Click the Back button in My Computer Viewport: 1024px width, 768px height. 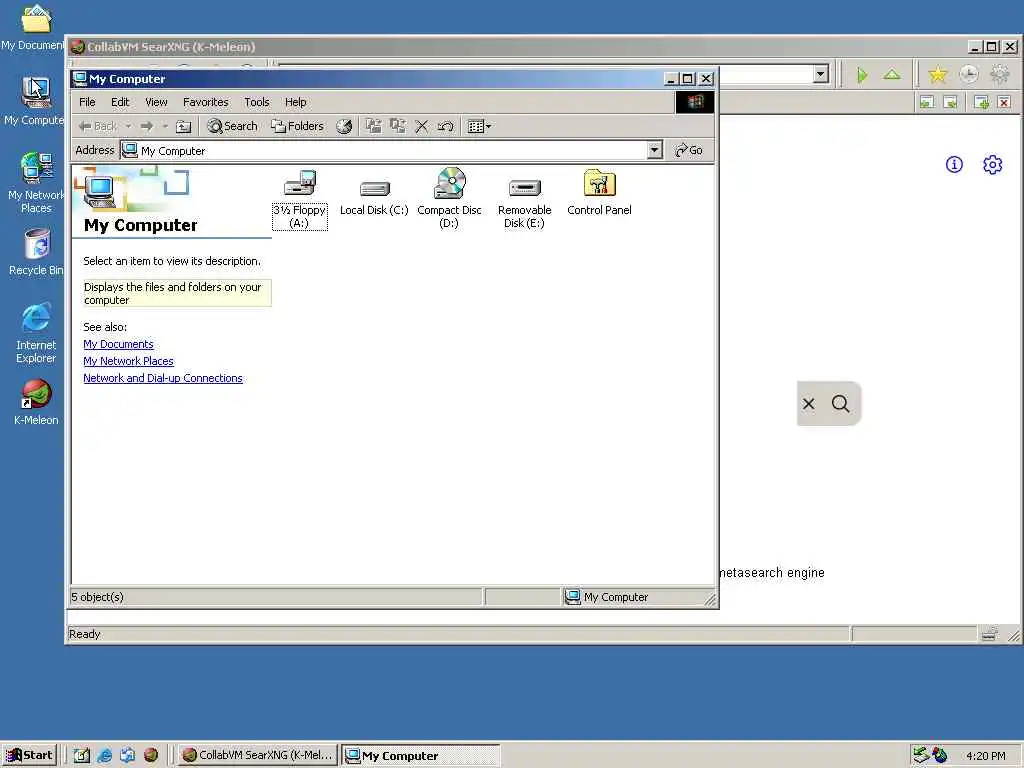99,127
